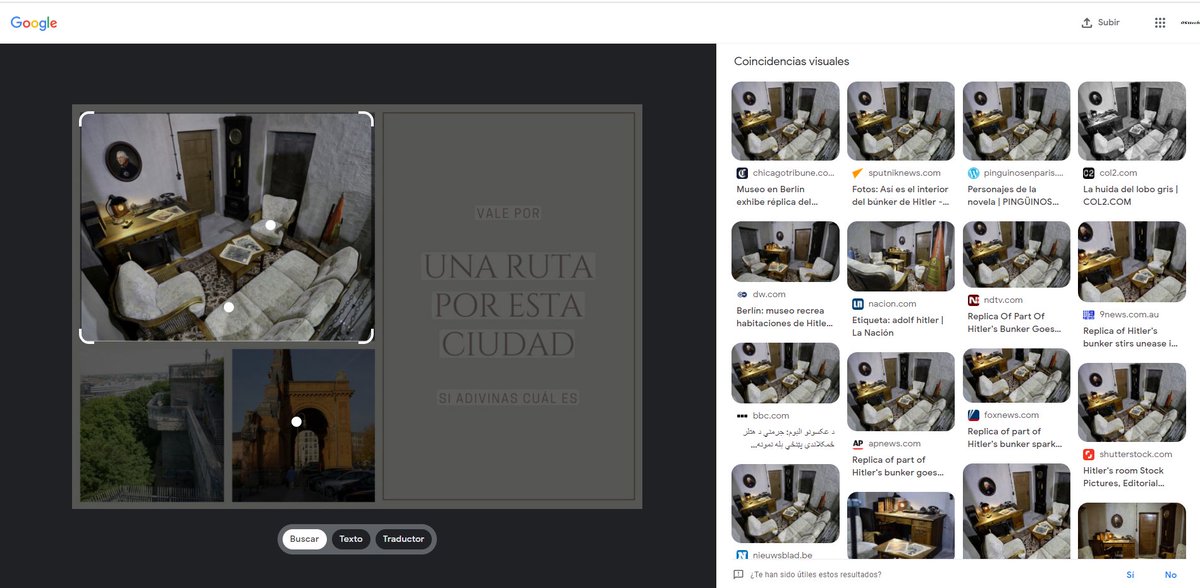The image size is (1200, 588).
Task: Click the thumbnail below the shutterstock result
Action: pyautogui.click(x=1131, y=530)
